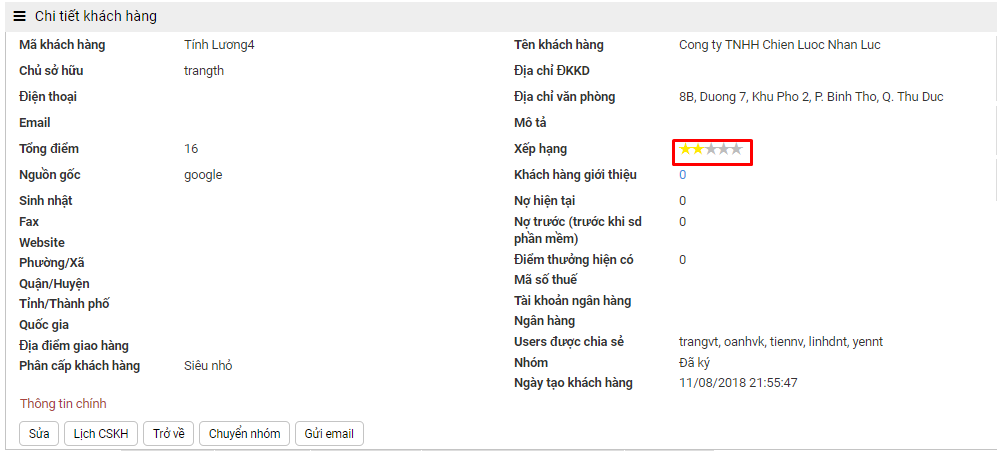This screenshot has height=451, width=997.
Task: Click the company name Cong ty TNHH Chien Luoc Nhan Luc
Action: [x=779, y=45]
